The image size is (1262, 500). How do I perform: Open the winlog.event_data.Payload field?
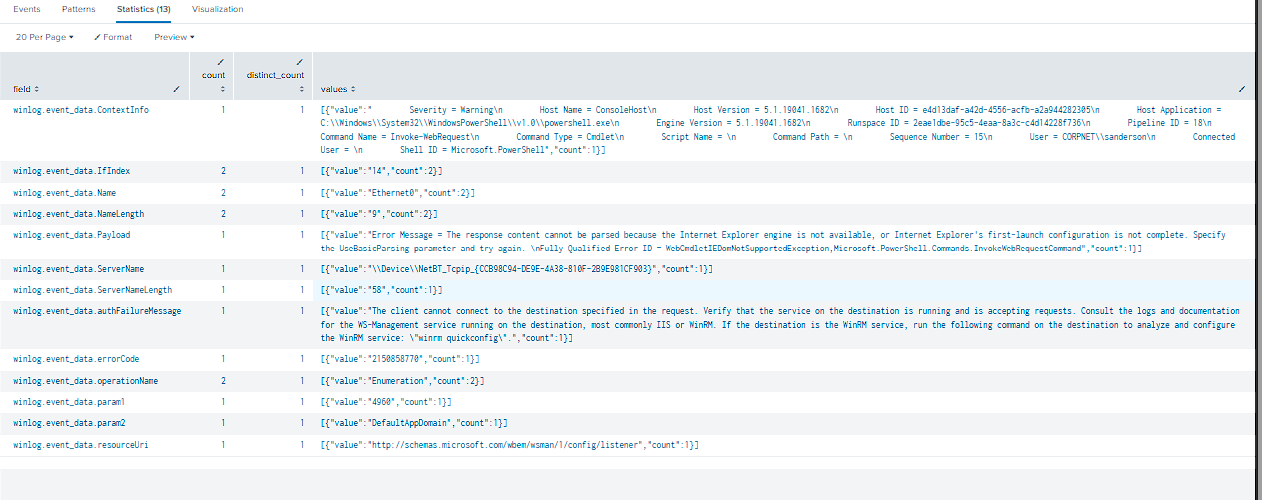pos(72,234)
